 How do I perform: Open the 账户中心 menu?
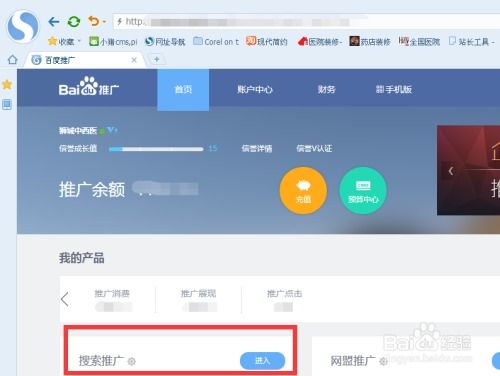[x=255, y=89]
